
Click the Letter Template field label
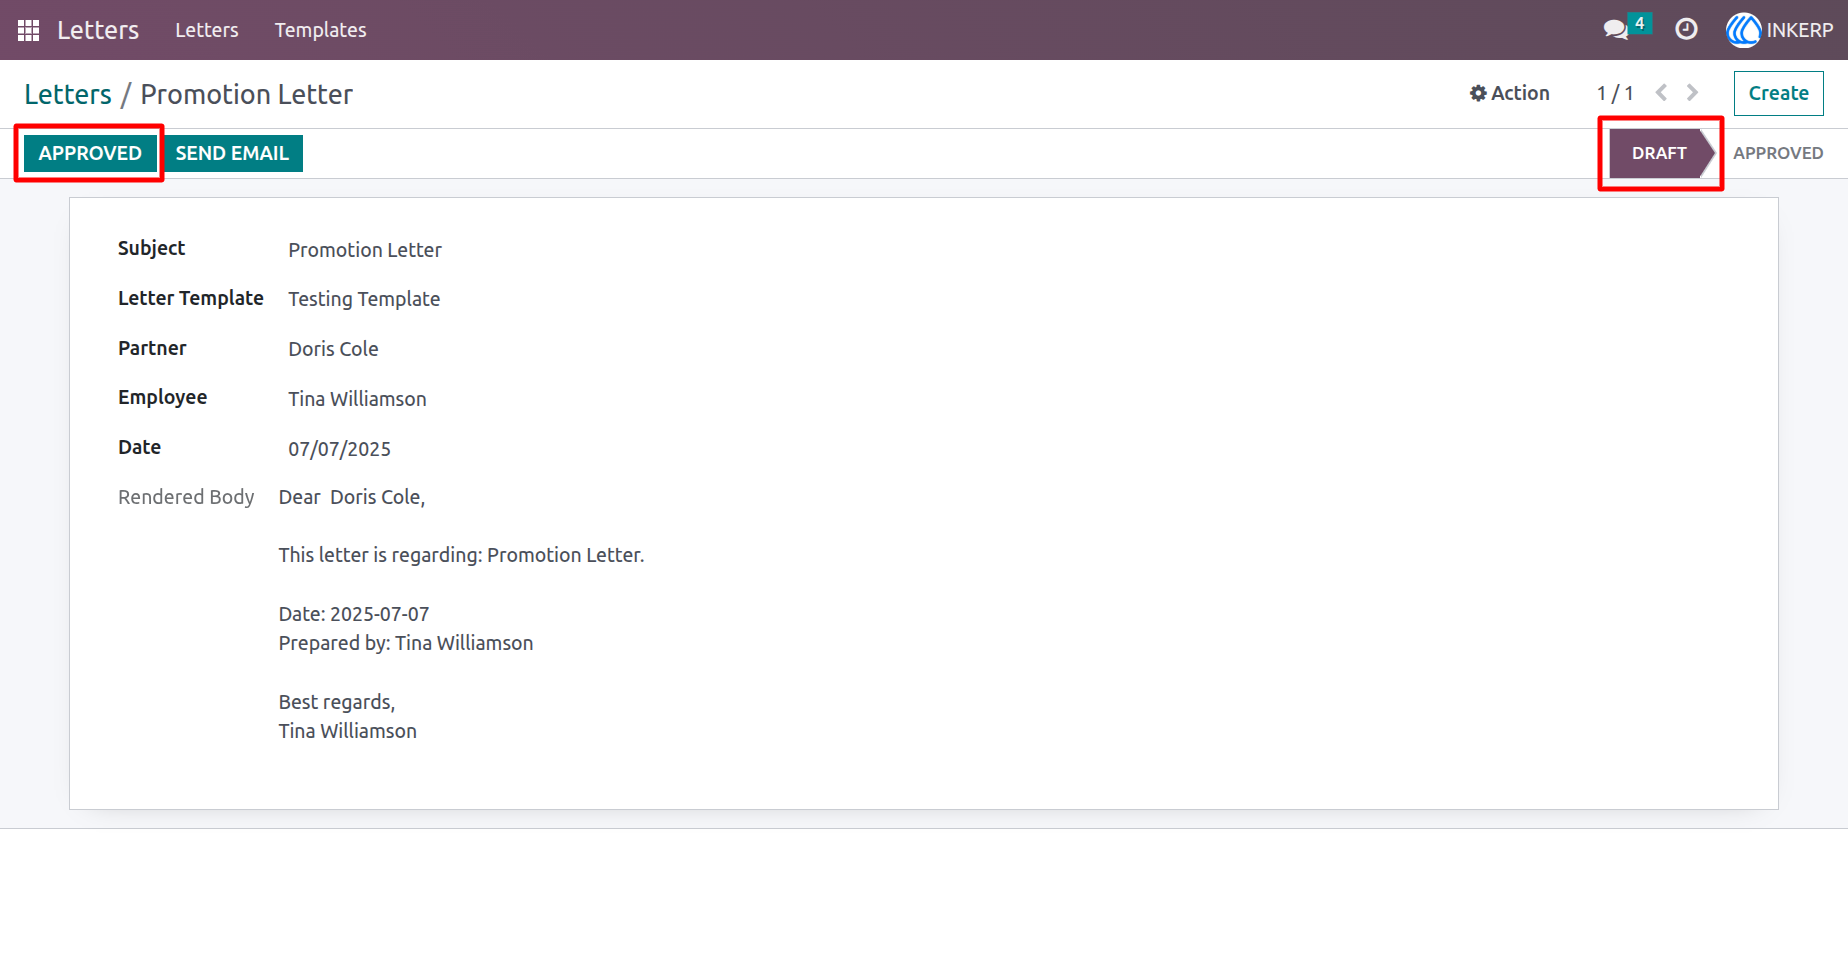[x=191, y=298]
